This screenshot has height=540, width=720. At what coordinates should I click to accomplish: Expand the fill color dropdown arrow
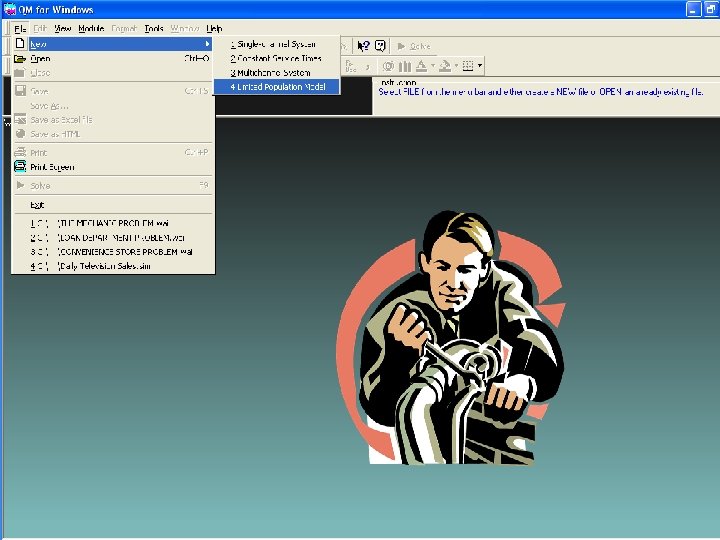click(456, 66)
